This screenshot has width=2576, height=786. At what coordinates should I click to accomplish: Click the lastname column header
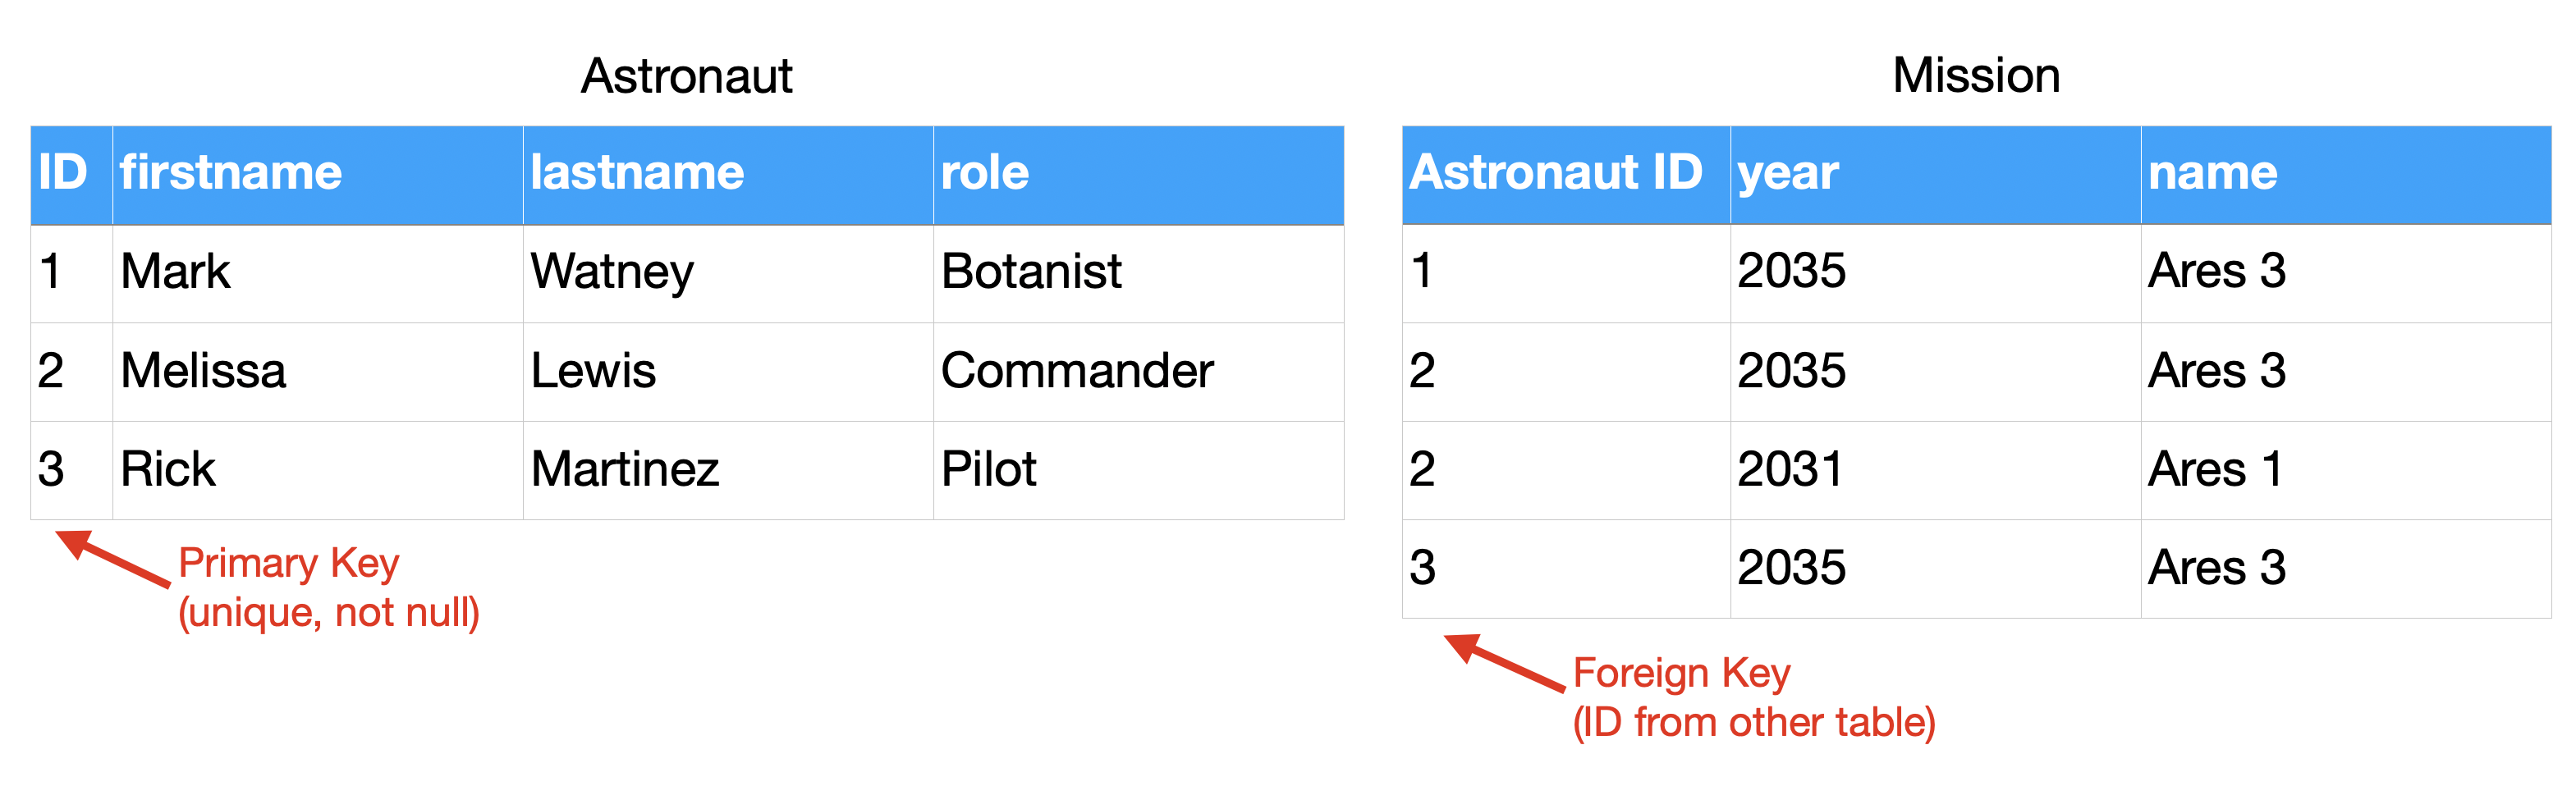click(x=637, y=173)
